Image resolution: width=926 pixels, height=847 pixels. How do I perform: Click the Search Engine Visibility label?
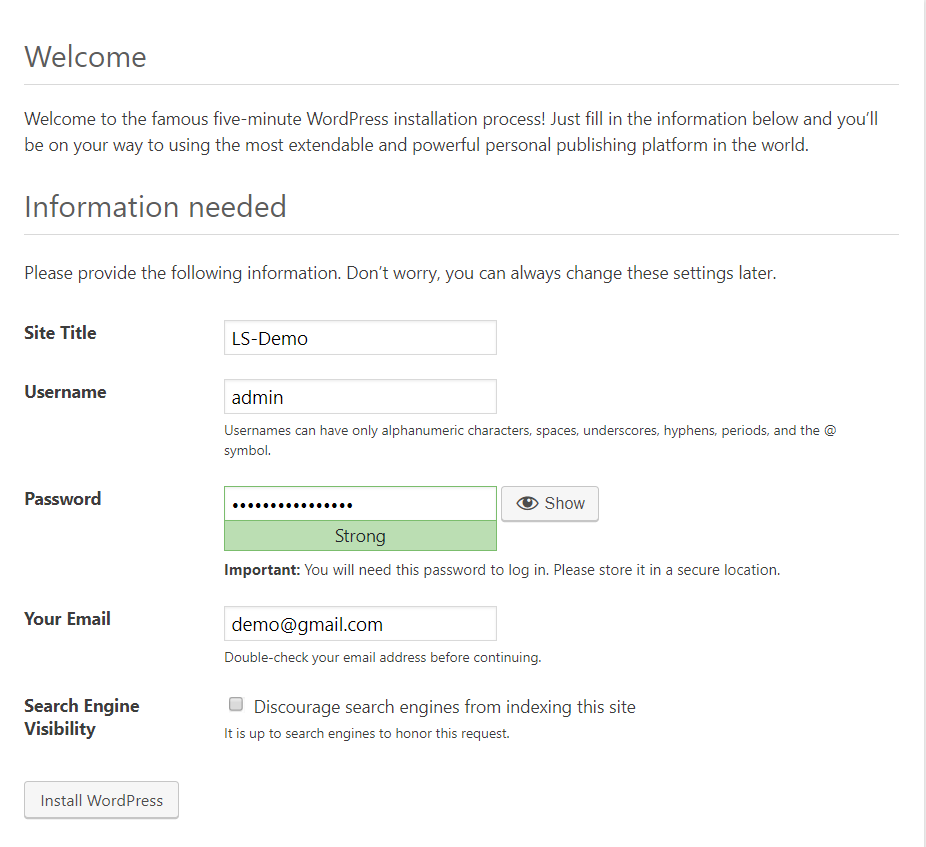click(81, 717)
